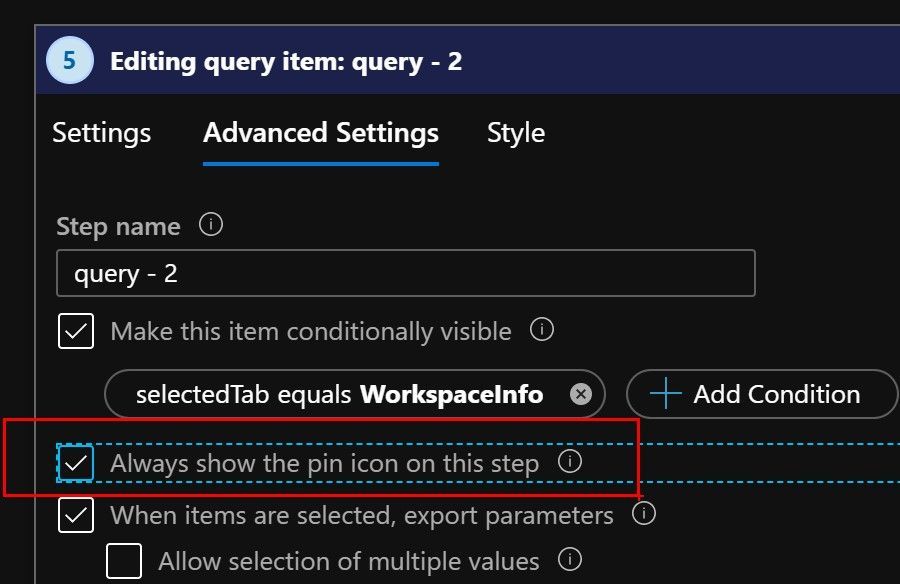Edit the selectedTab equals WorkspaceInfo condition pill
900x584 pixels.
click(339, 395)
